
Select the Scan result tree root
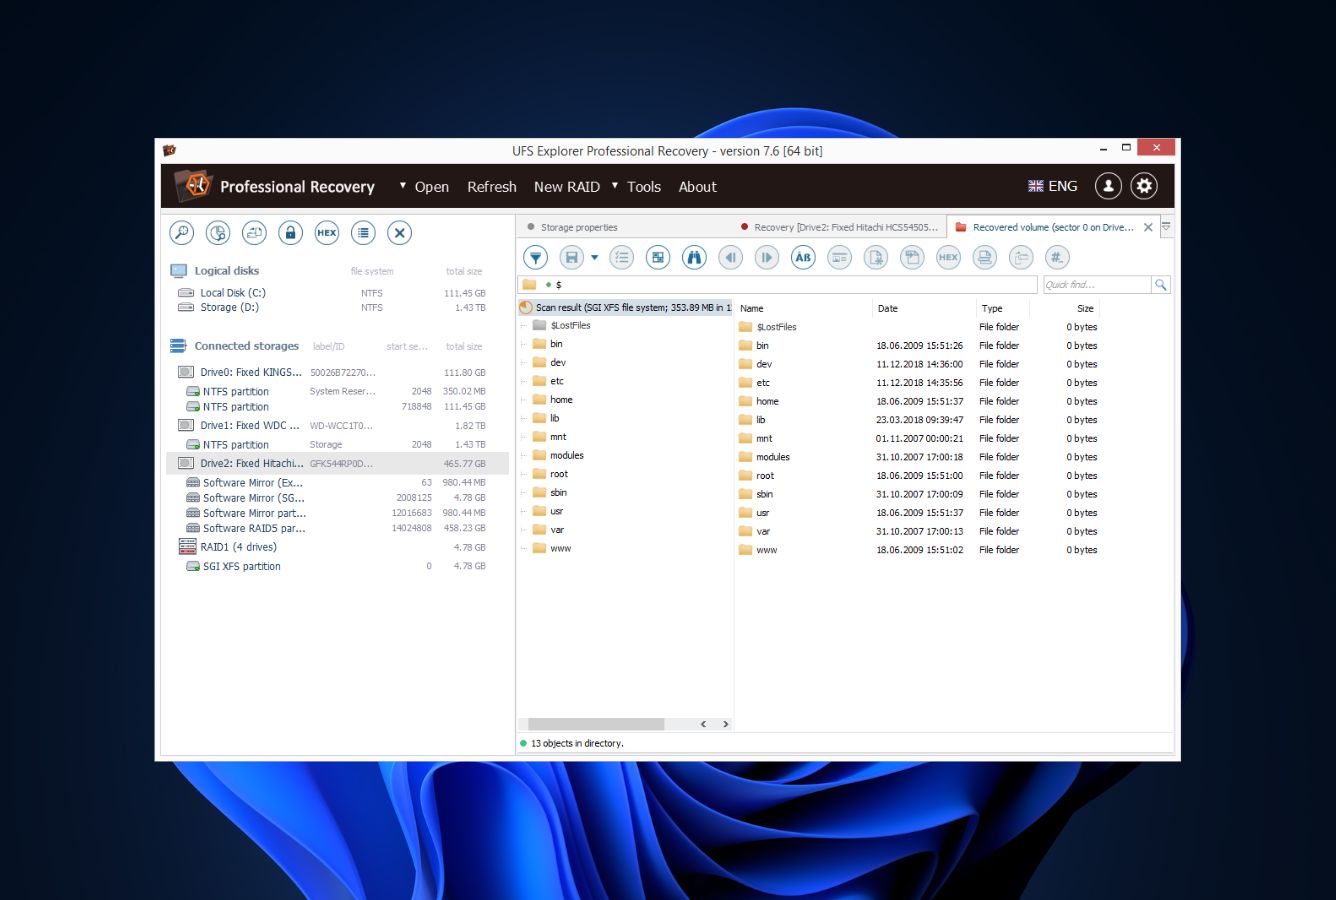pos(625,307)
